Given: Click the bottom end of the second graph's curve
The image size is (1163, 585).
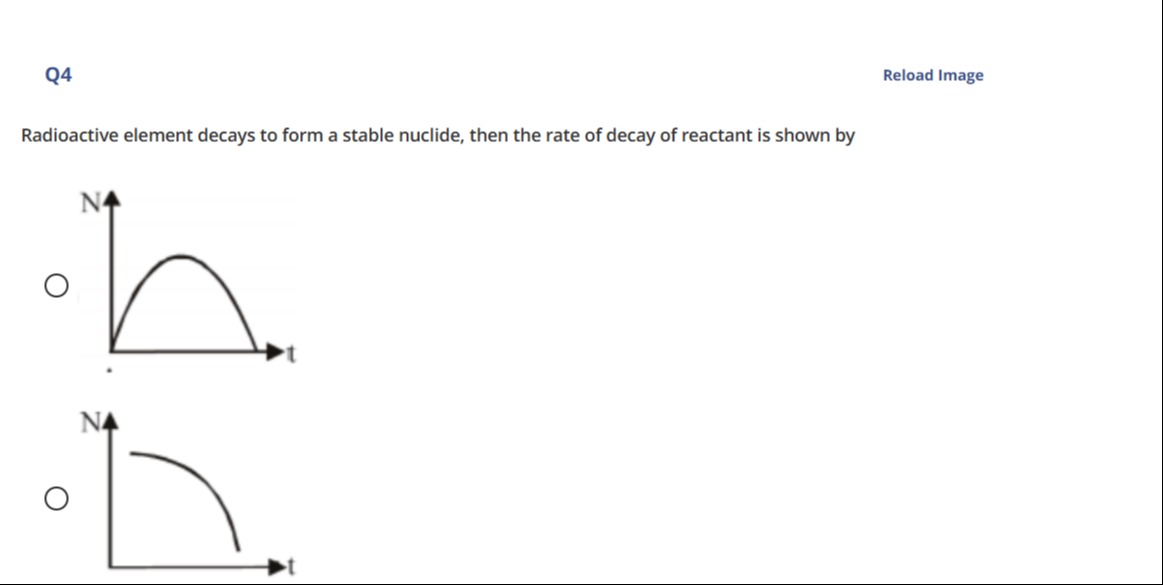Looking at the screenshot, I should [x=237, y=549].
